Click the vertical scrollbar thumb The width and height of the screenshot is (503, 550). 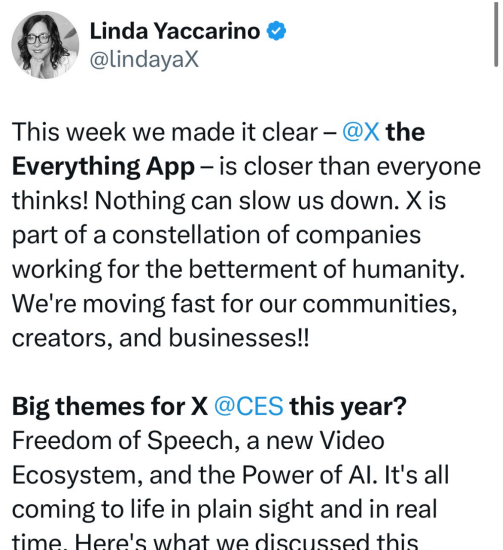tap(496, 34)
